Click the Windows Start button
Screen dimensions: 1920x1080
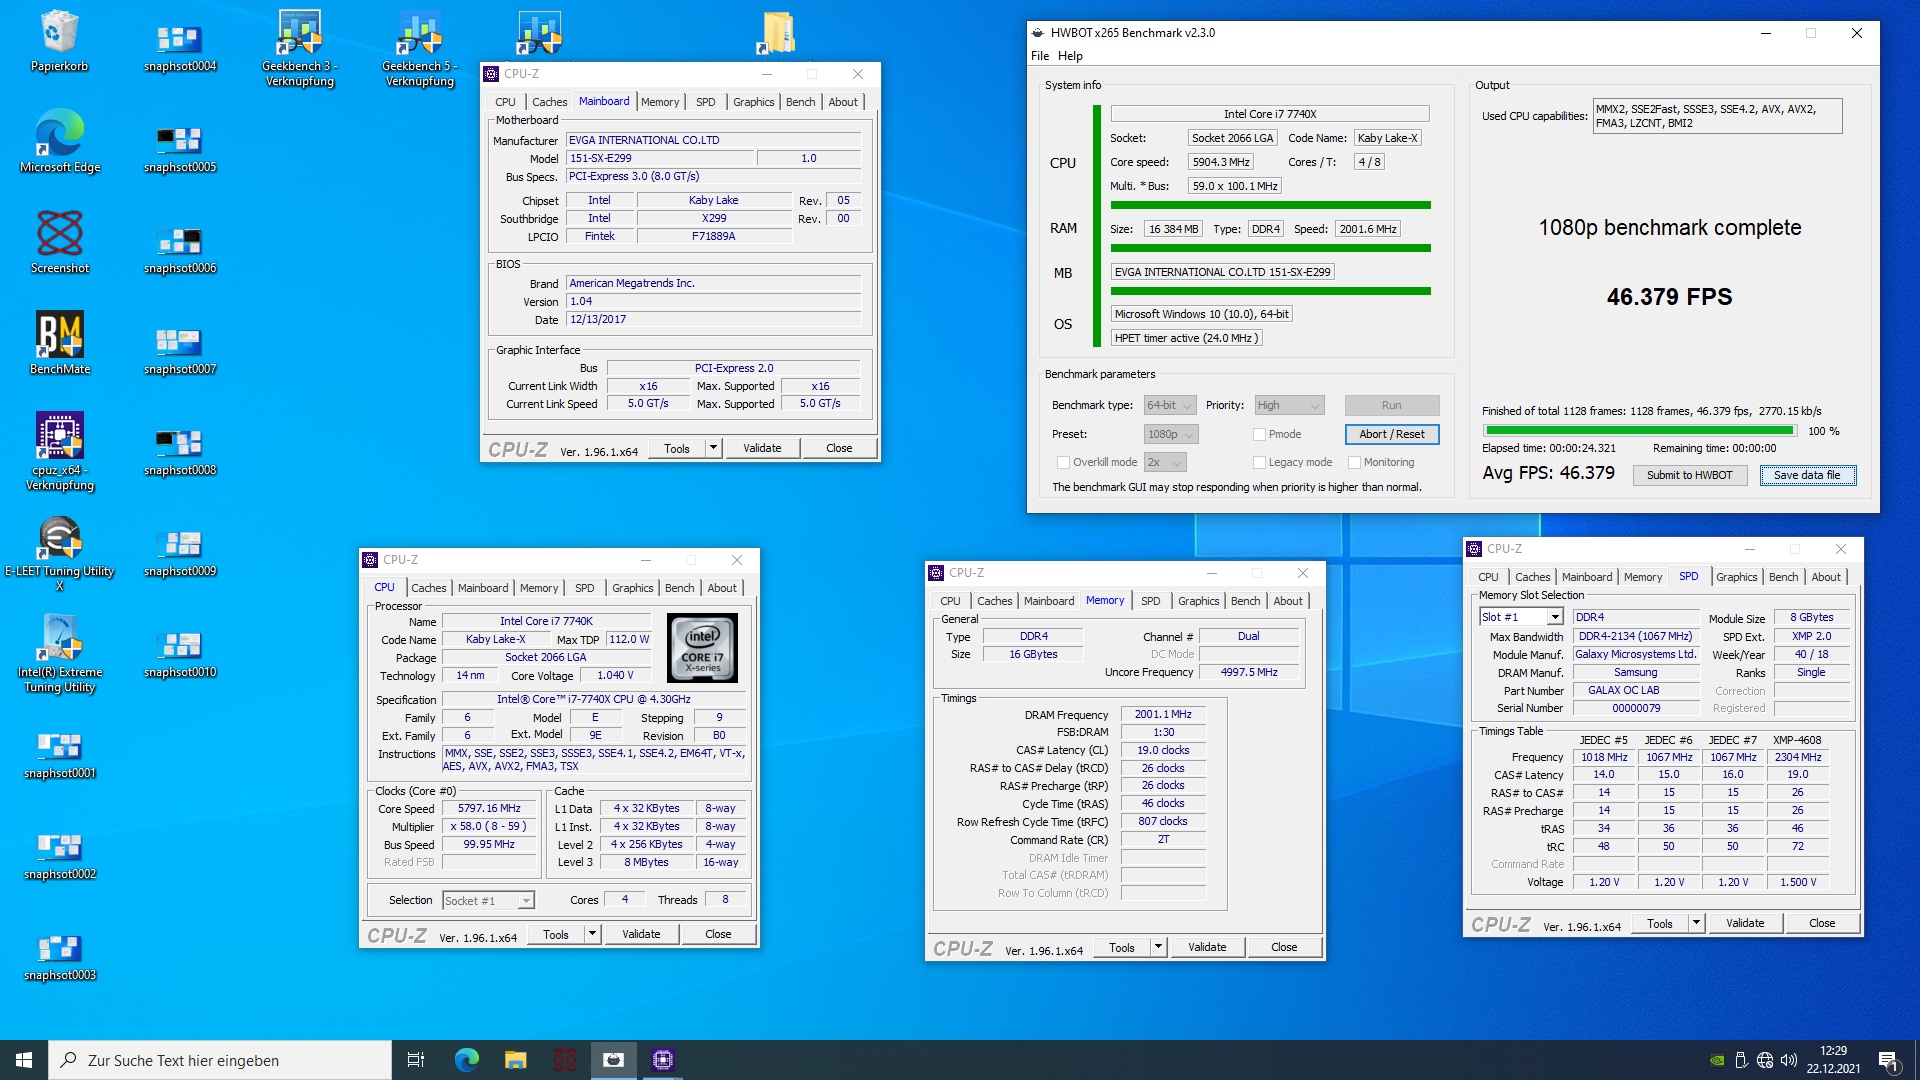[x=24, y=1060]
